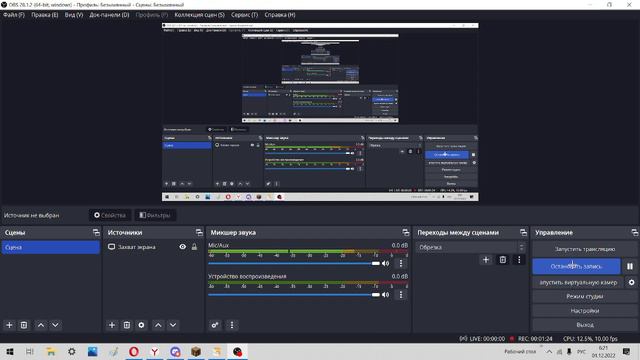This screenshot has width=640, height=360.
Task: Mute the Устройство воспроизведения speaker icon
Action: pyautogui.click(x=385, y=294)
